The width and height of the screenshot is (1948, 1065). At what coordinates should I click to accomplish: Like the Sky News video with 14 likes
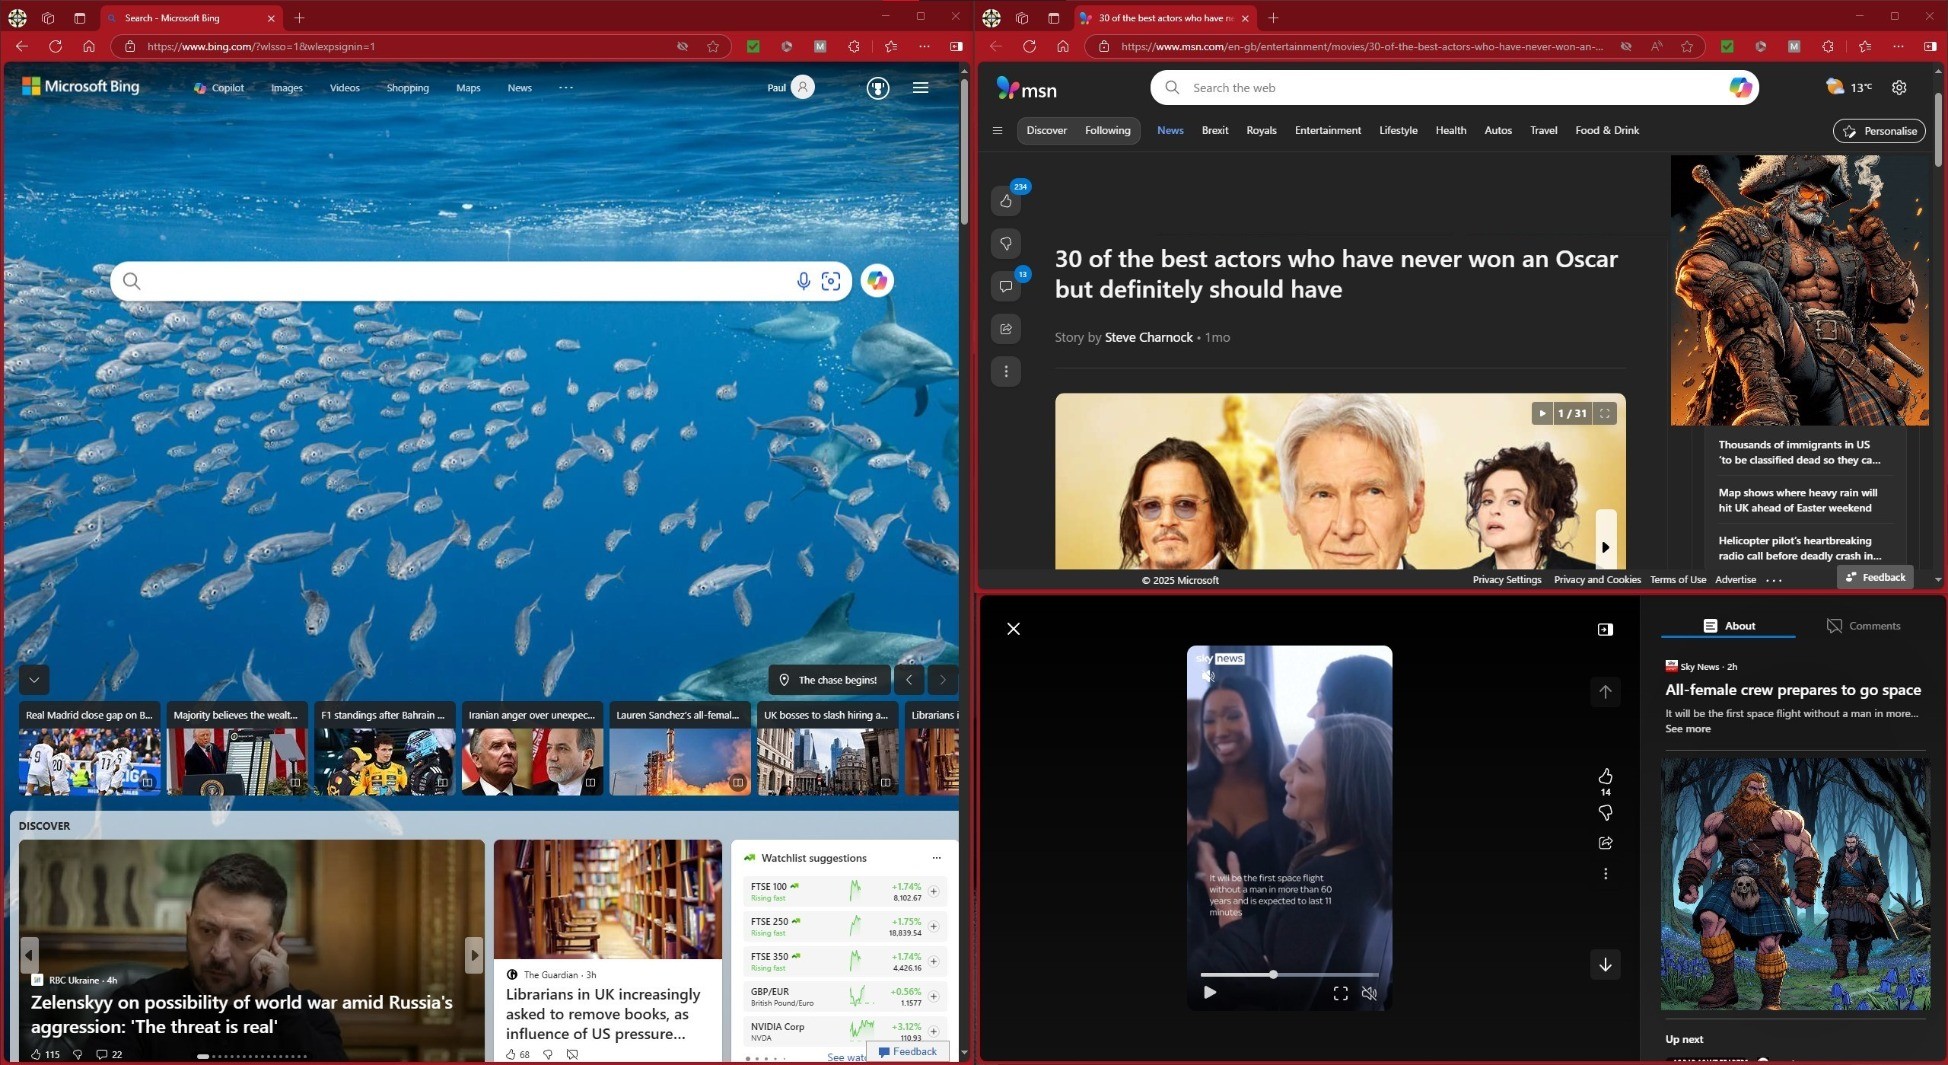[1605, 776]
